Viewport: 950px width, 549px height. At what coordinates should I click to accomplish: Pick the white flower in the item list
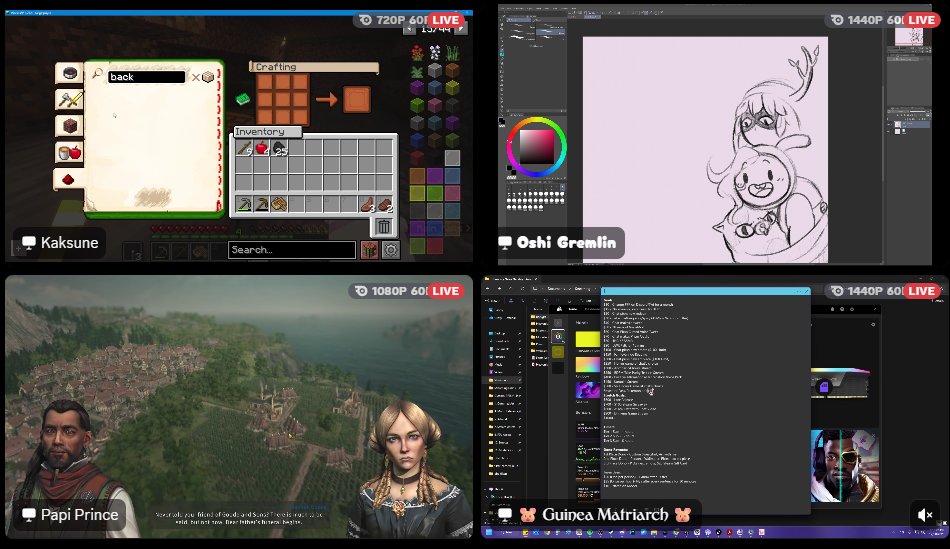[x=435, y=53]
